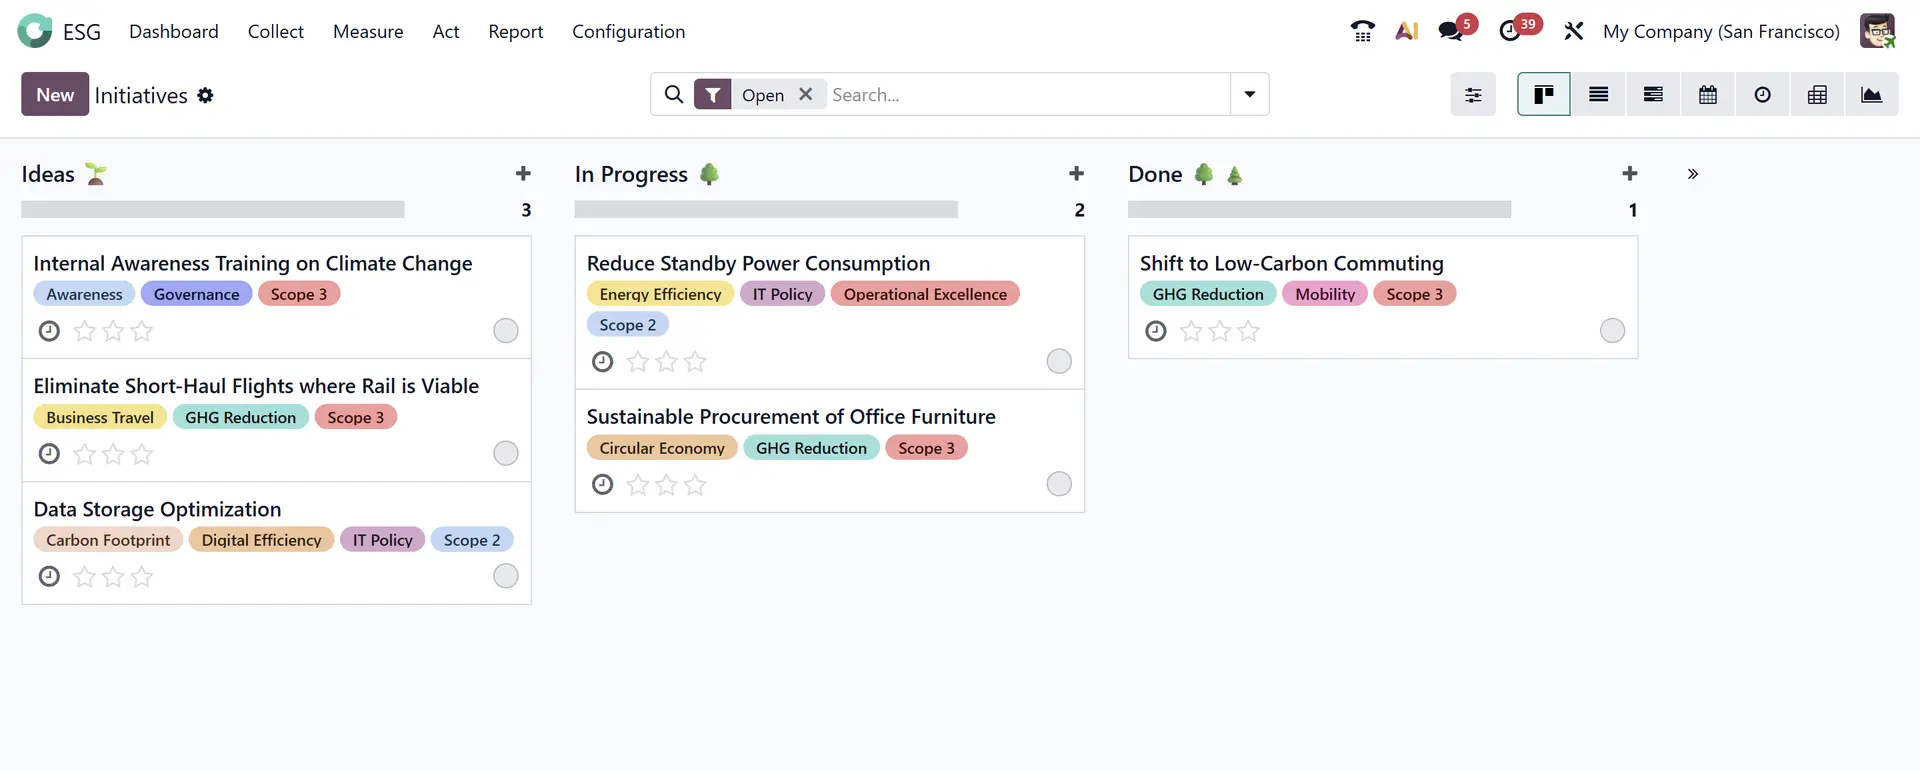The width and height of the screenshot is (1920, 771).
Task: Open the graph view
Action: (1871, 95)
